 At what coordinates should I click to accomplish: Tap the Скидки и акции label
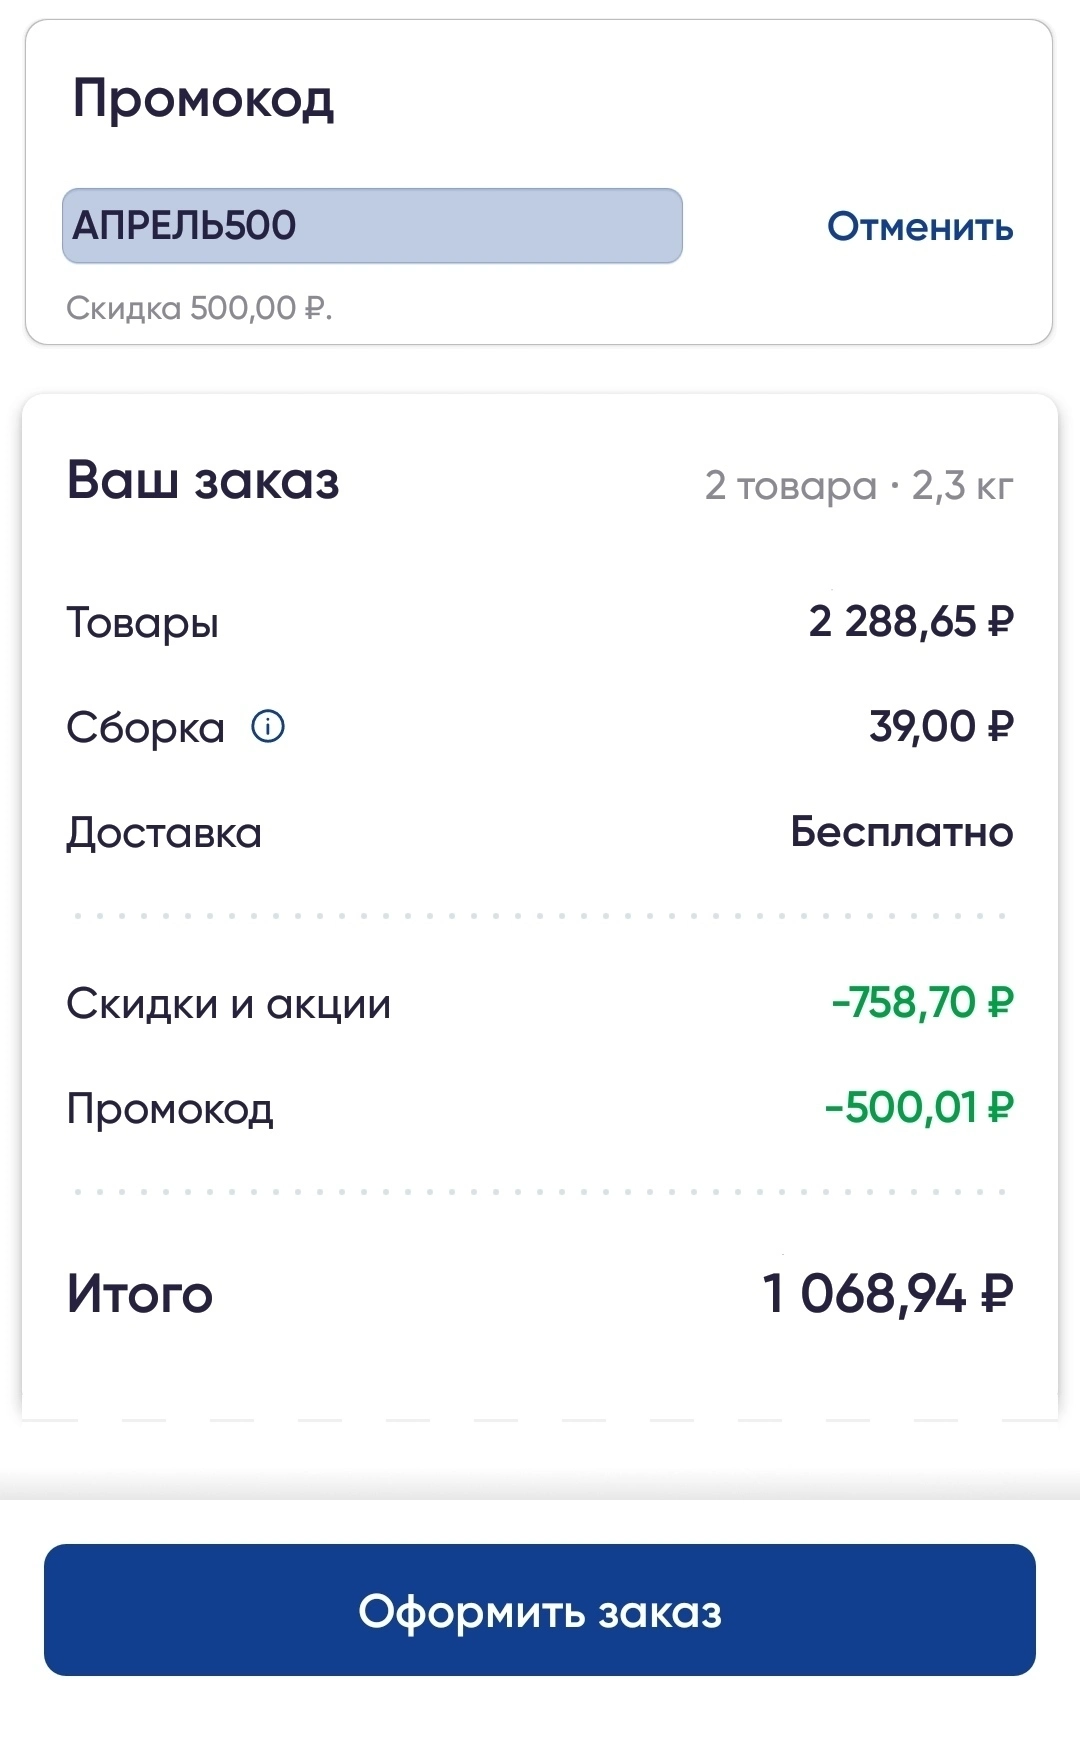(x=228, y=1004)
